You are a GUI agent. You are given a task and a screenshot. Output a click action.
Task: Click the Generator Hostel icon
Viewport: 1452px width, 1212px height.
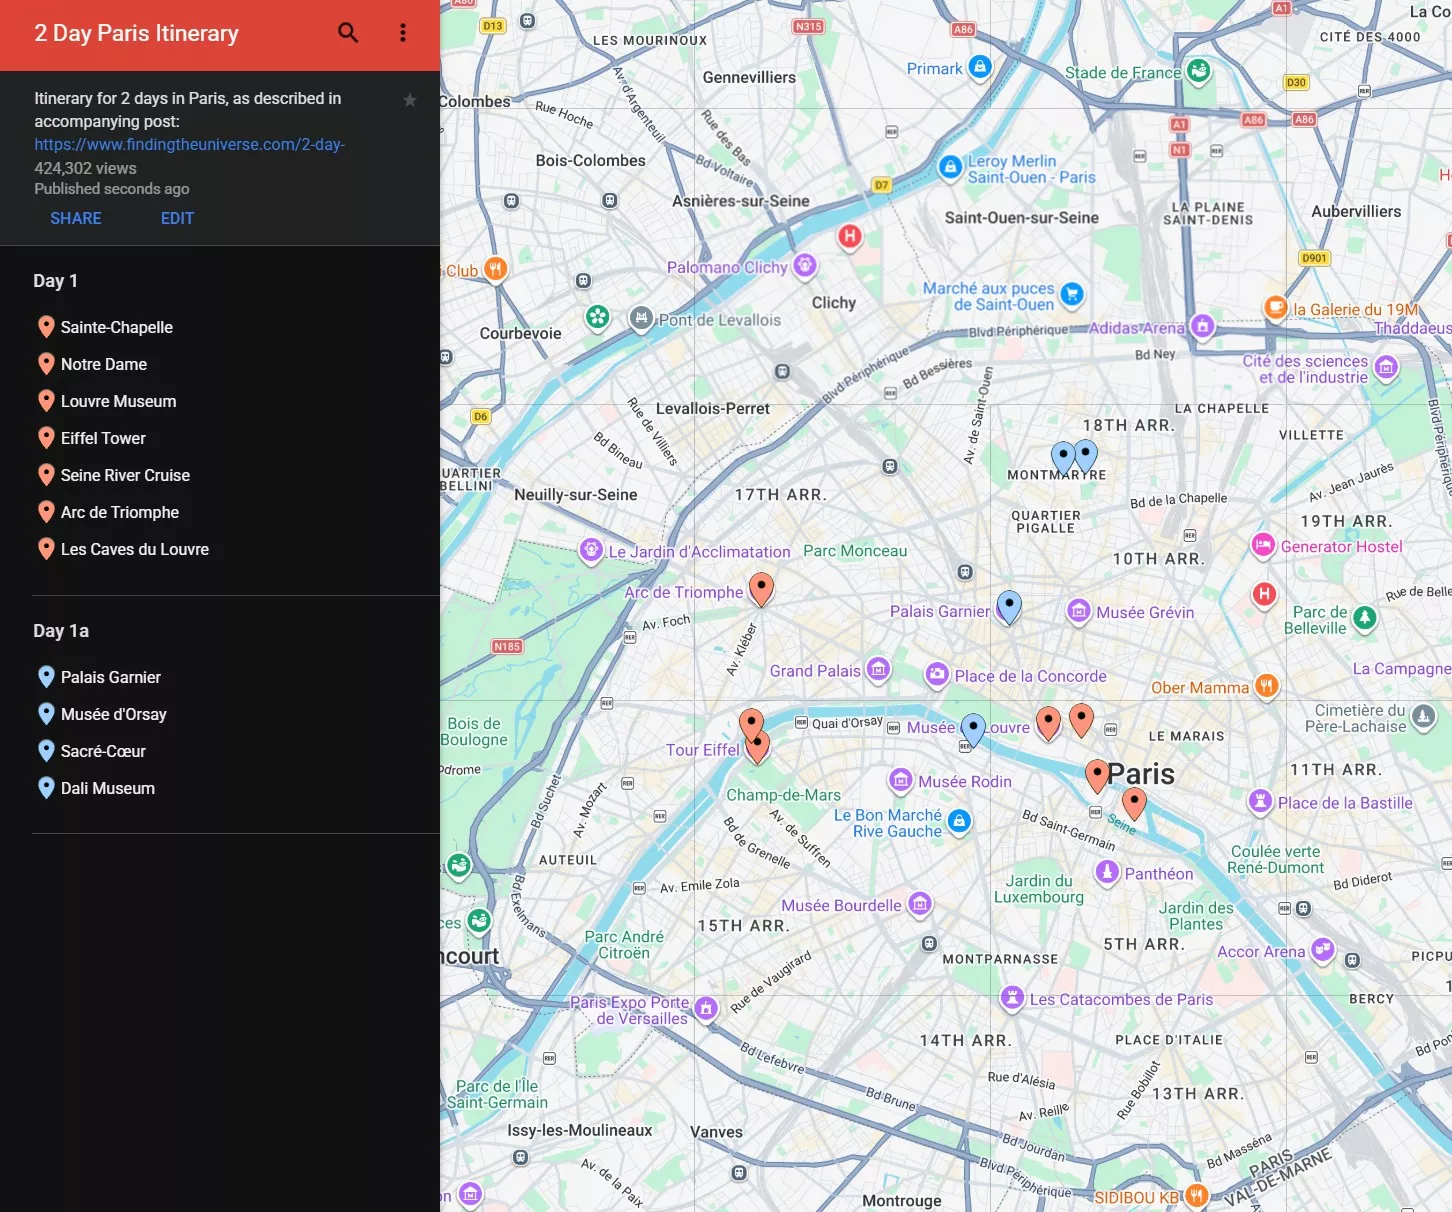point(1263,546)
